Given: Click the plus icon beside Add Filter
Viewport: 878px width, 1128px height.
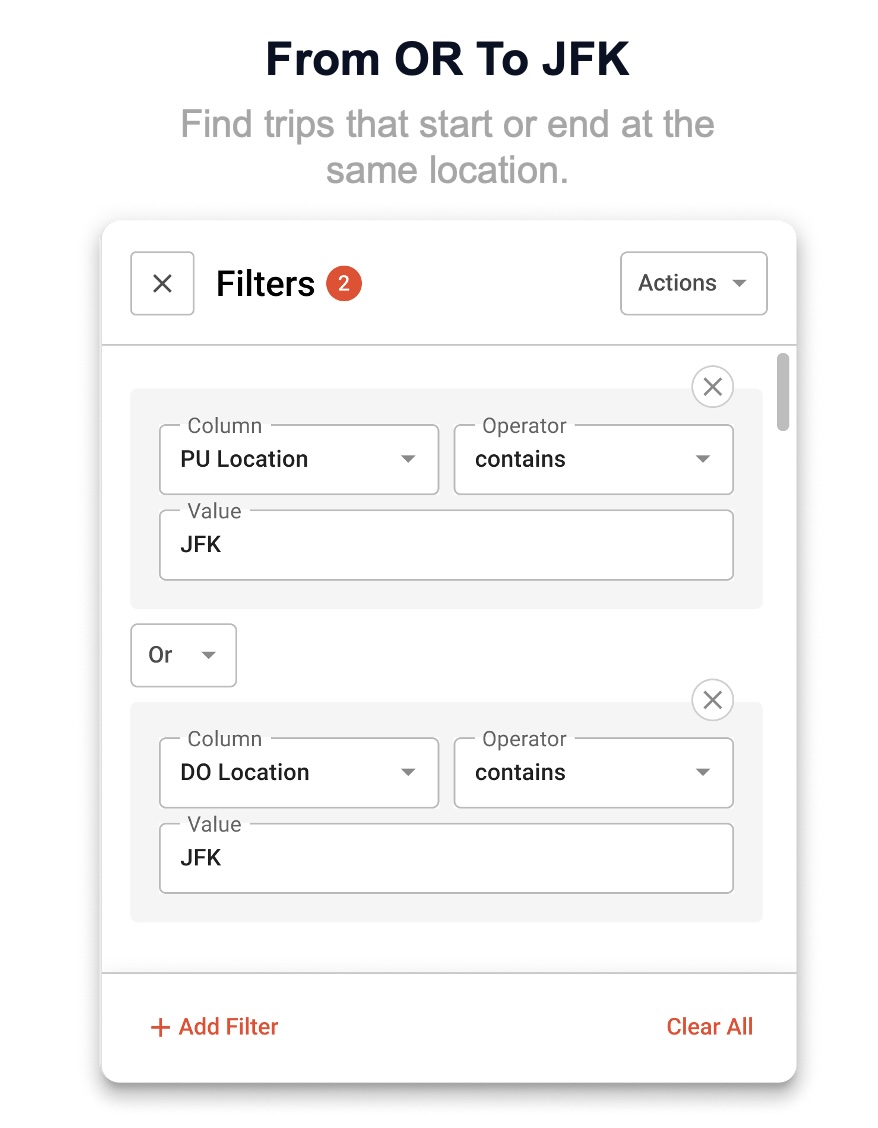Looking at the screenshot, I should (160, 1027).
